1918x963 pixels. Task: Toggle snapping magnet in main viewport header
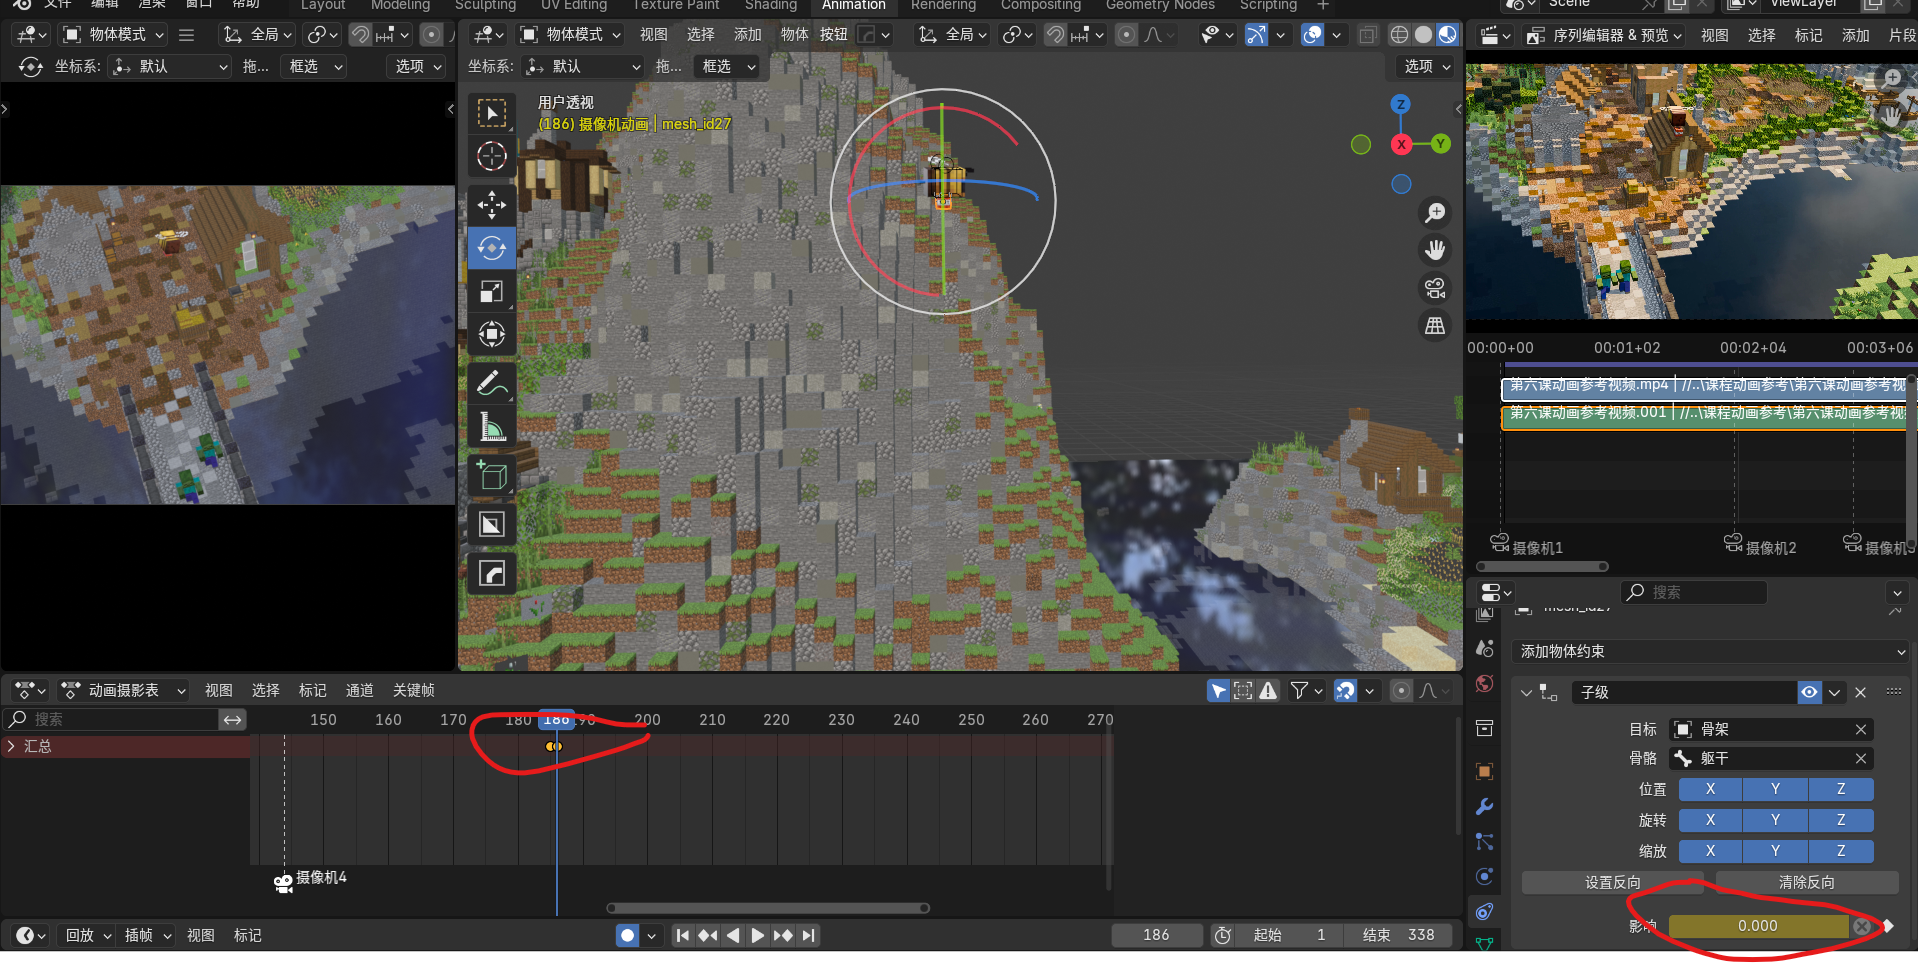[x=1055, y=35]
